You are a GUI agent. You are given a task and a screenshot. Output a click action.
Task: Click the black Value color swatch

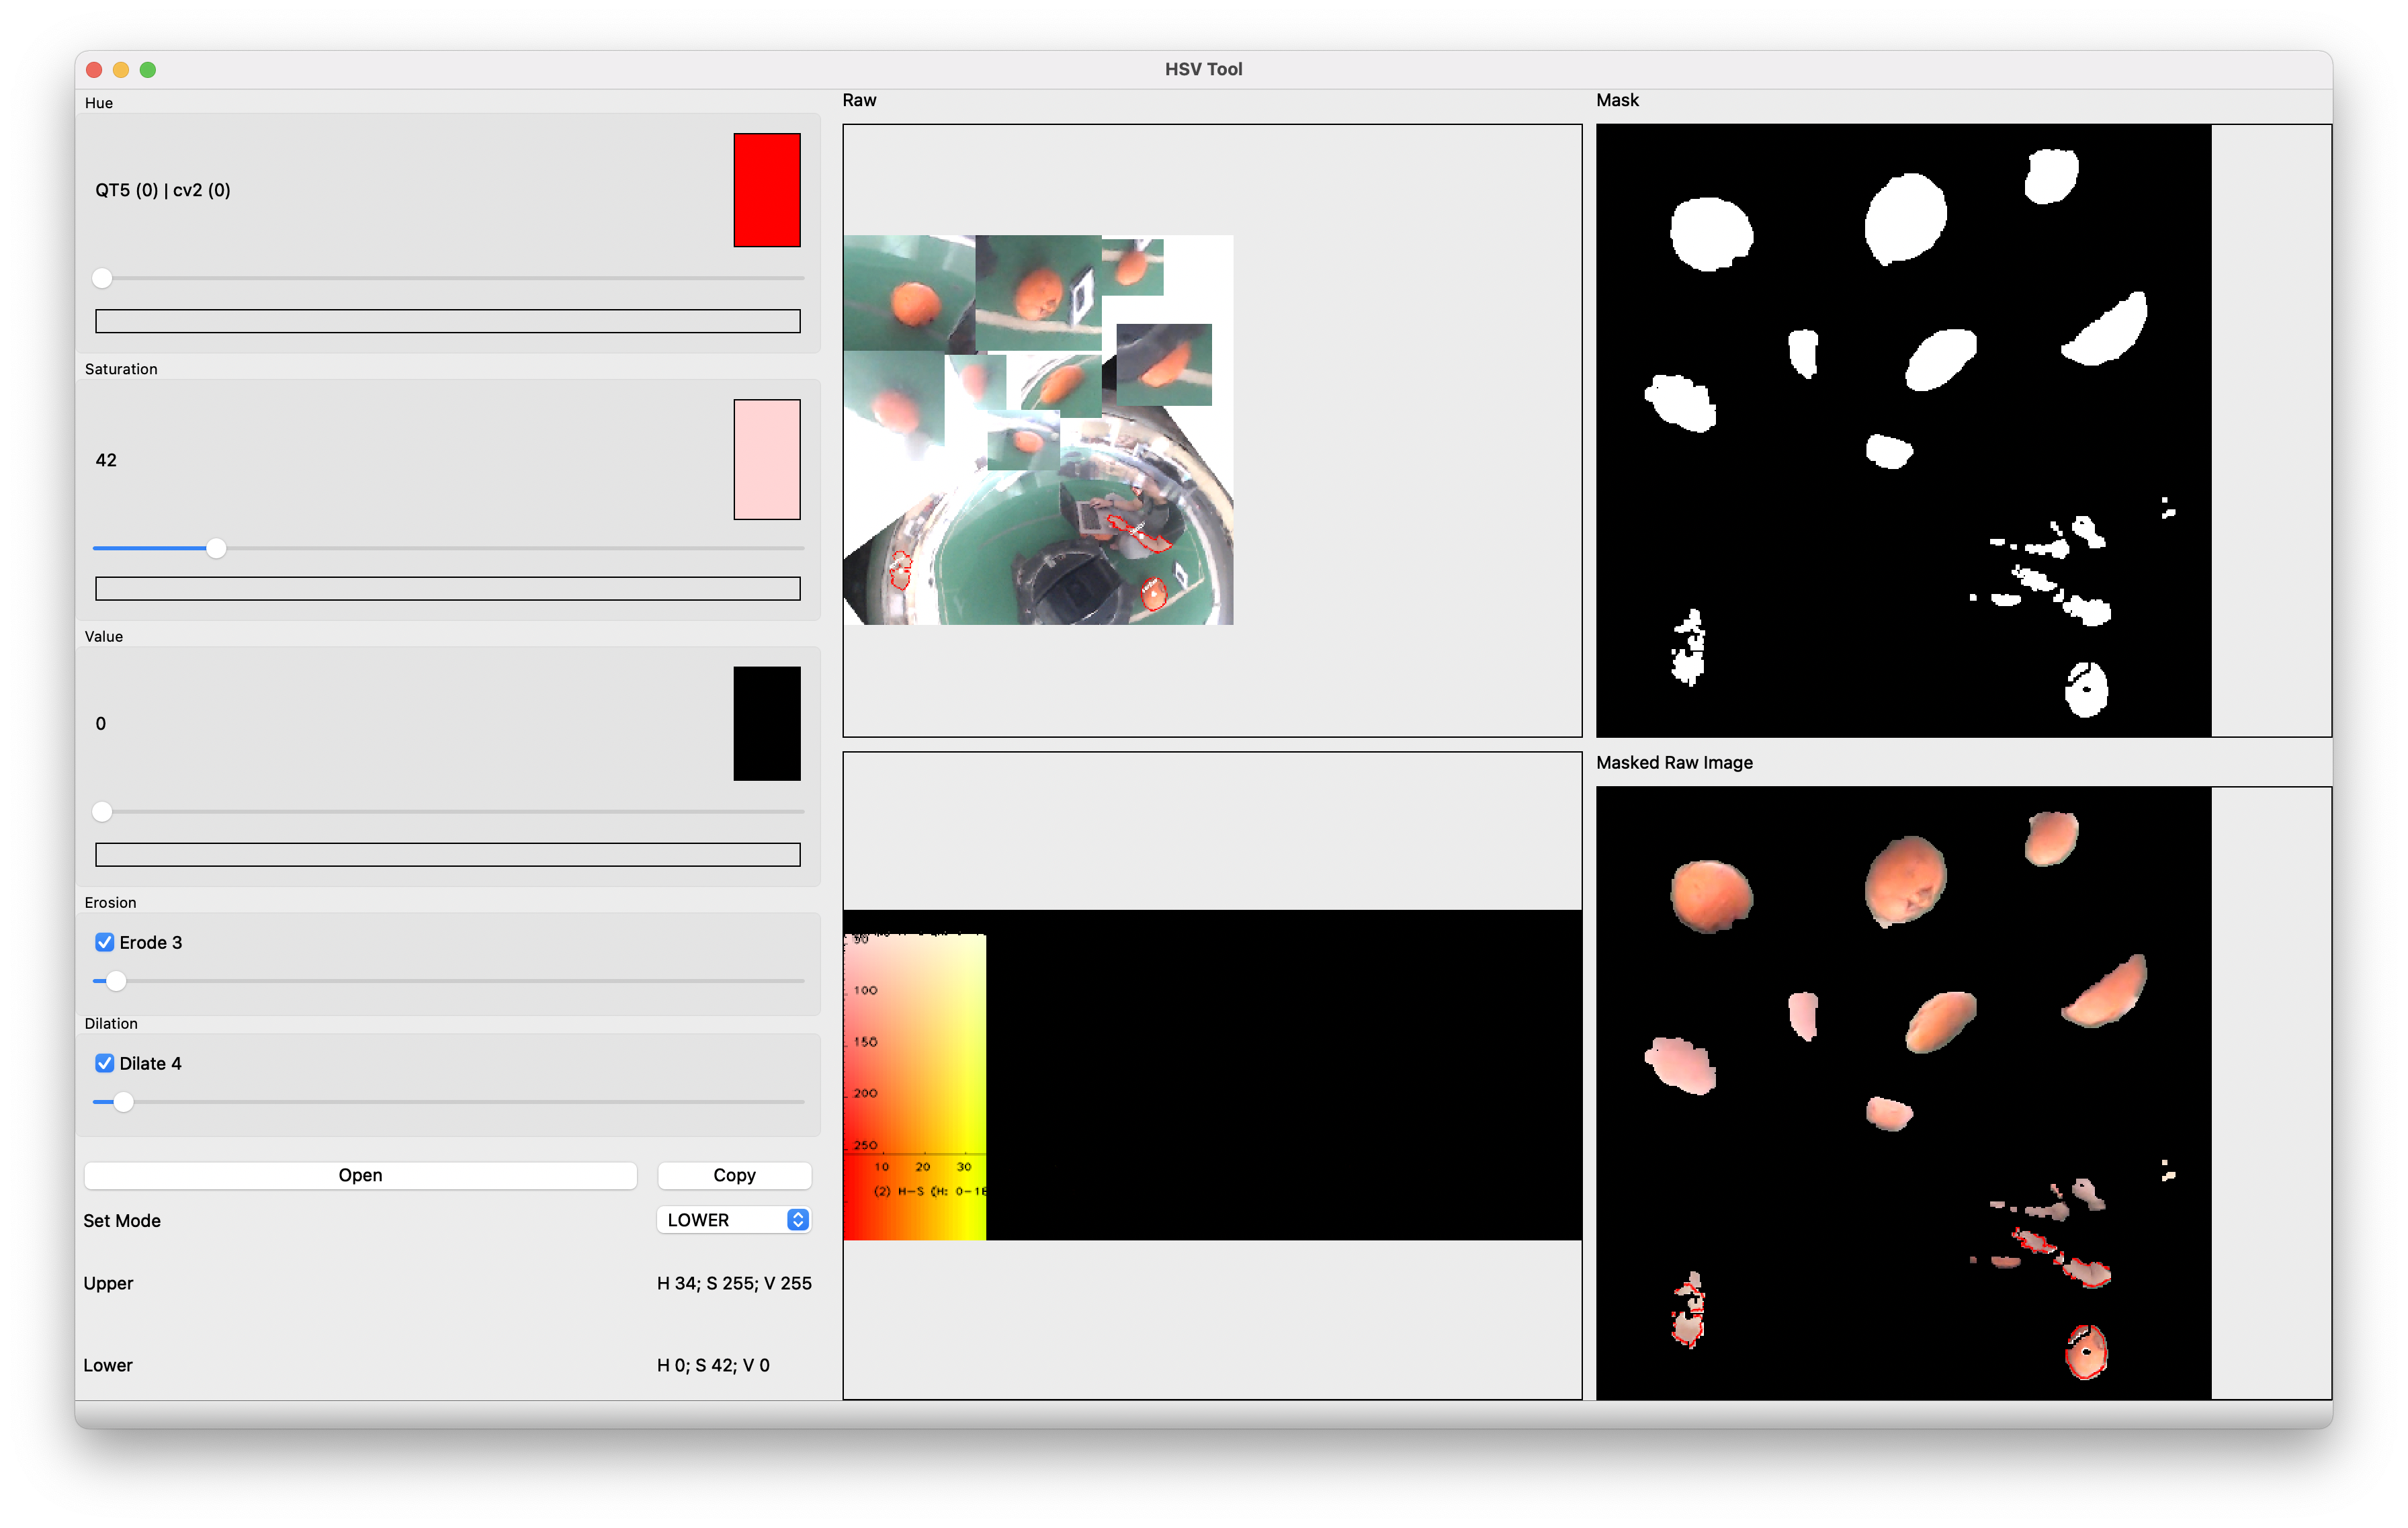(767, 724)
